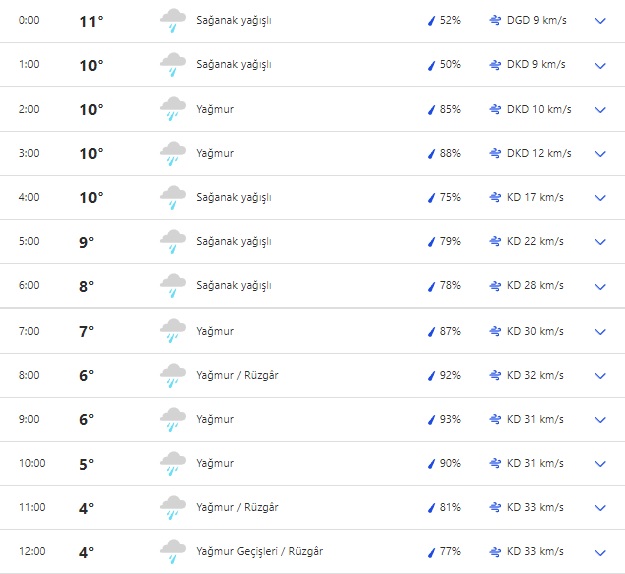Image resolution: width=625 pixels, height=574 pixels.
Task: Click the 11° temperature at 0:00
Action: click(91, 21)
